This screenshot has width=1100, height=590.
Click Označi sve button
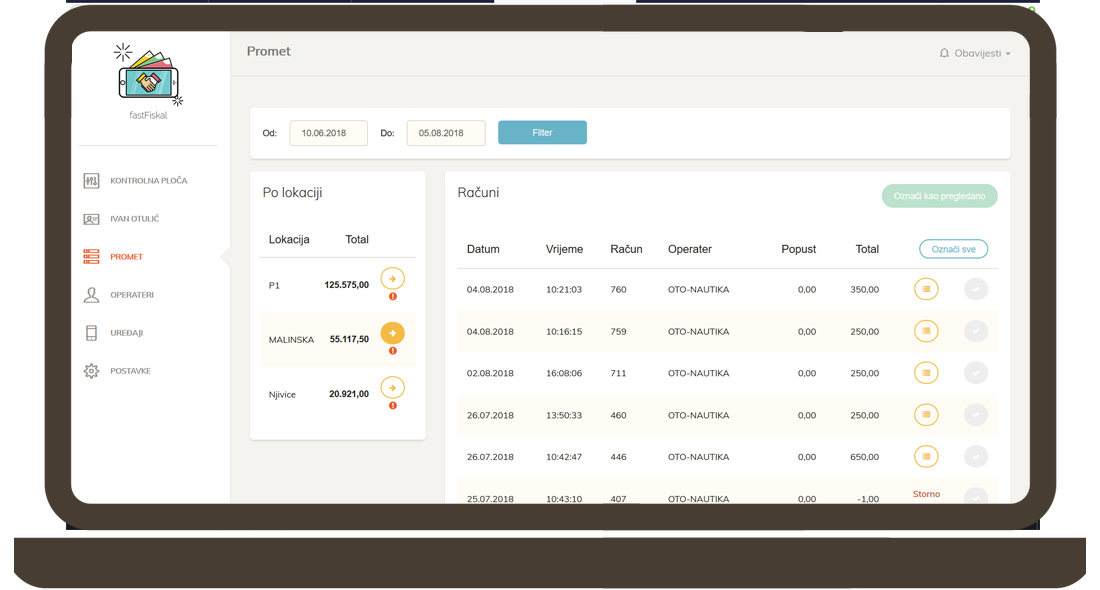coord(953,249)
